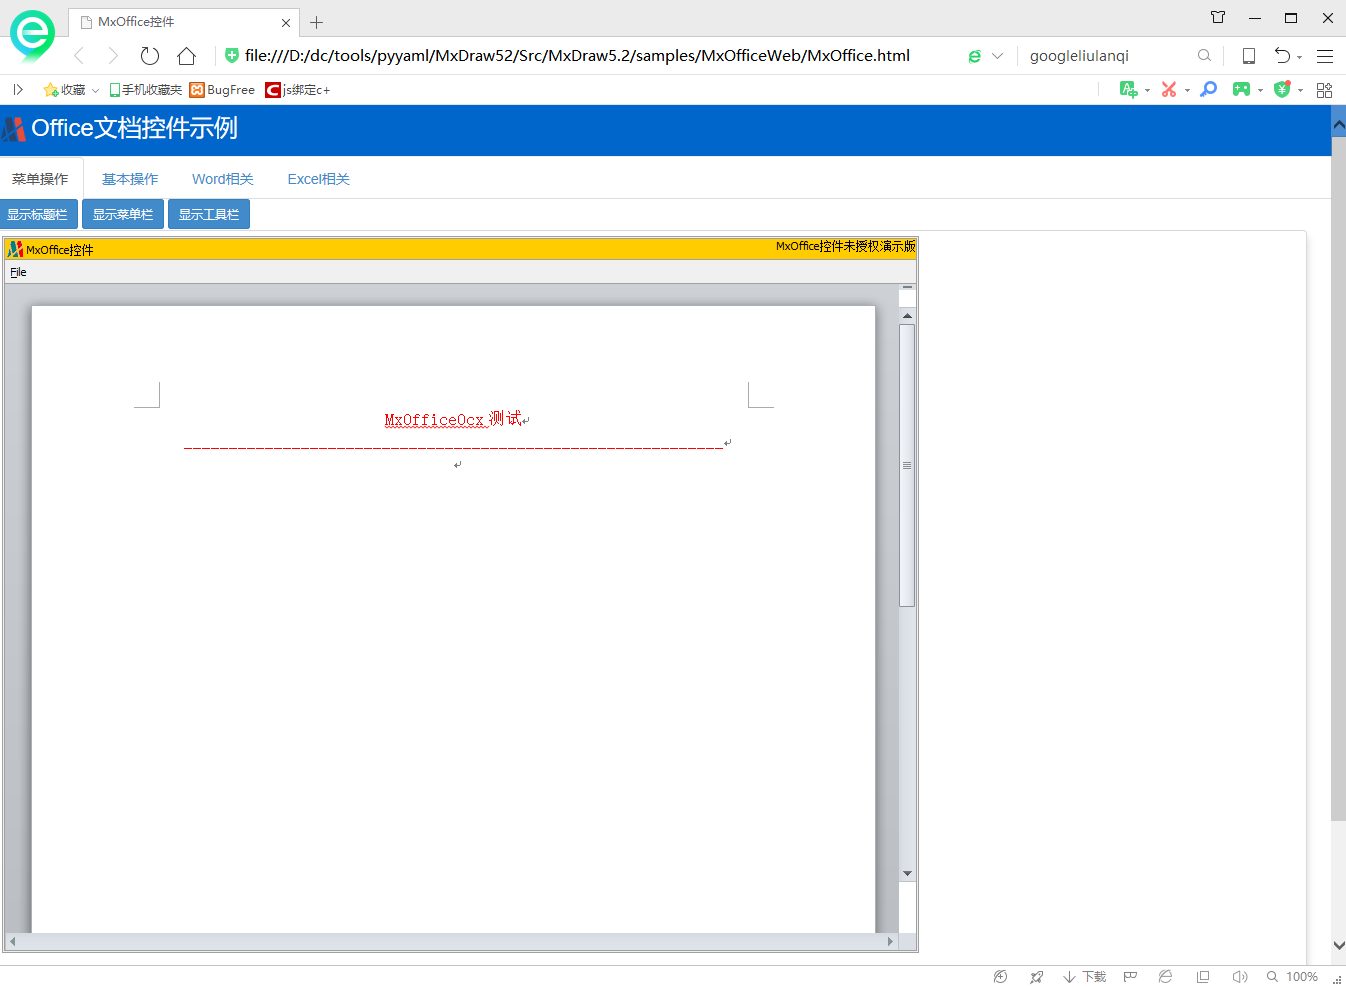Click the green translate extension icon
The width and height of the screenshot is (1346, 988).
click(x=1128, y=89)
